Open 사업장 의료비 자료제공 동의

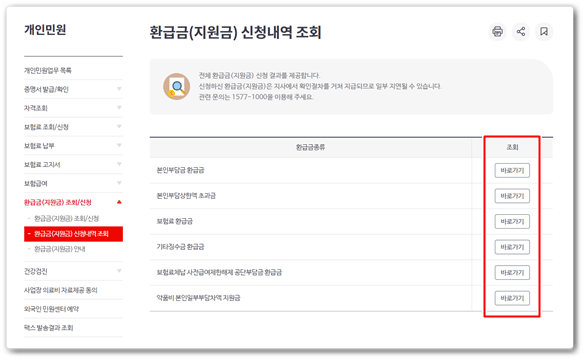(61, 290)
